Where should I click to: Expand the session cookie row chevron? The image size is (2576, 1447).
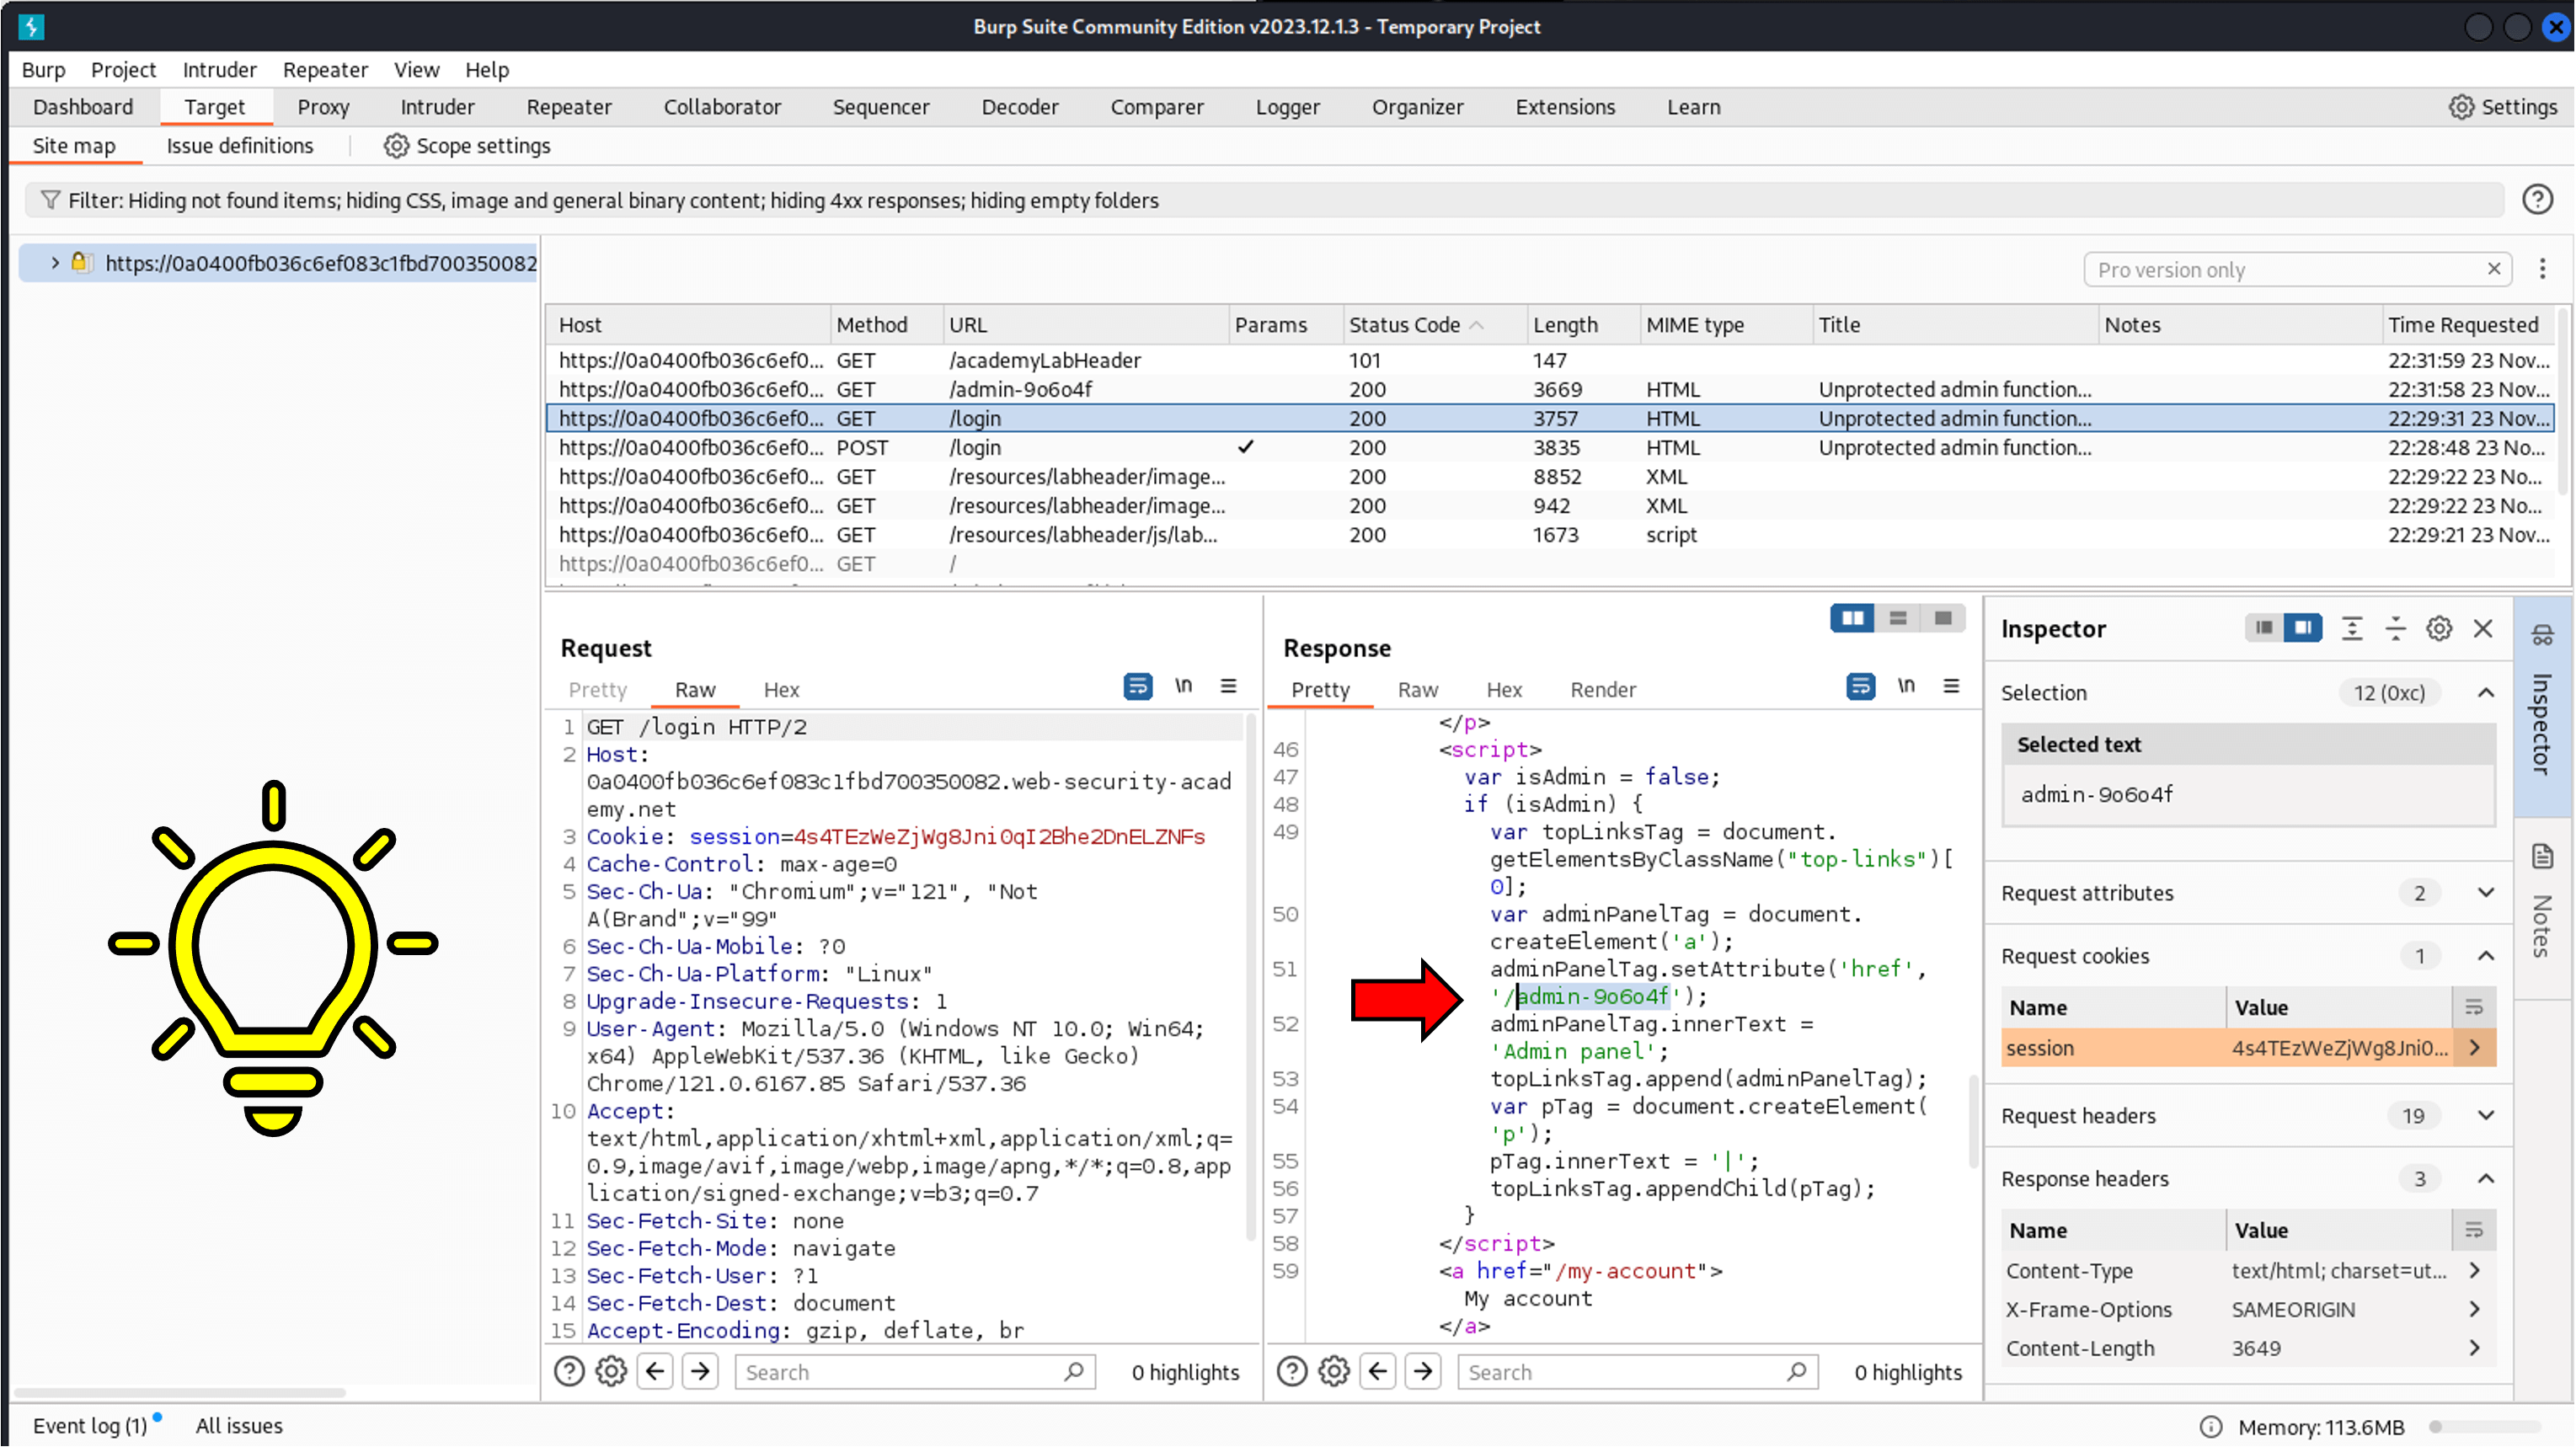tap(2474, 1048)
